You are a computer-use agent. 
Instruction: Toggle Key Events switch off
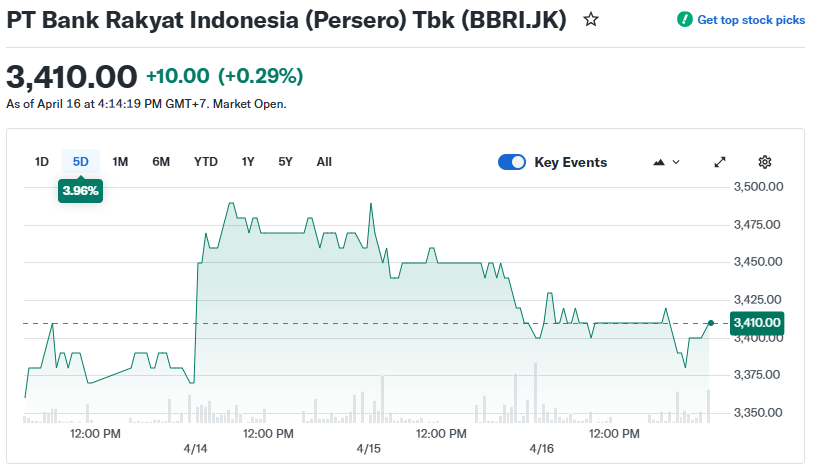512,162
